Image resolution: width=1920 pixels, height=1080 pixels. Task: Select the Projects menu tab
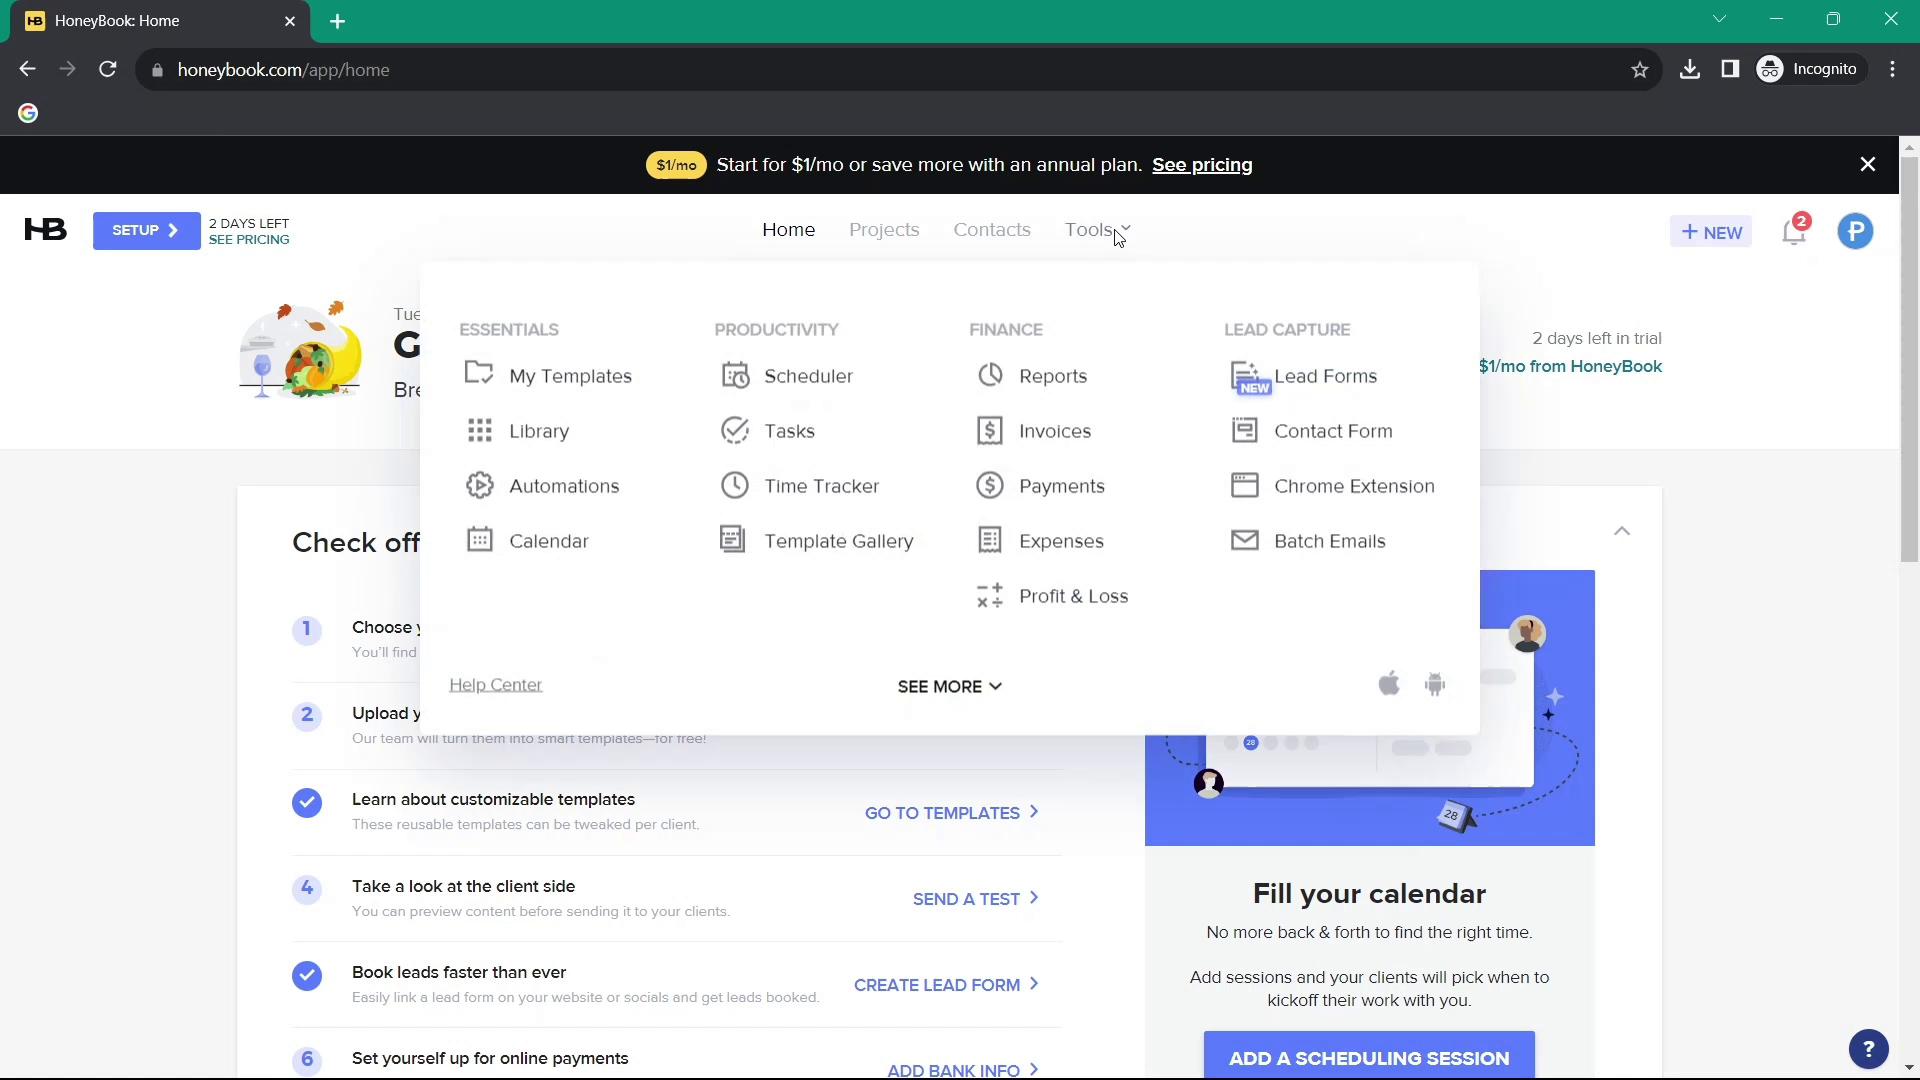(884, 229)
